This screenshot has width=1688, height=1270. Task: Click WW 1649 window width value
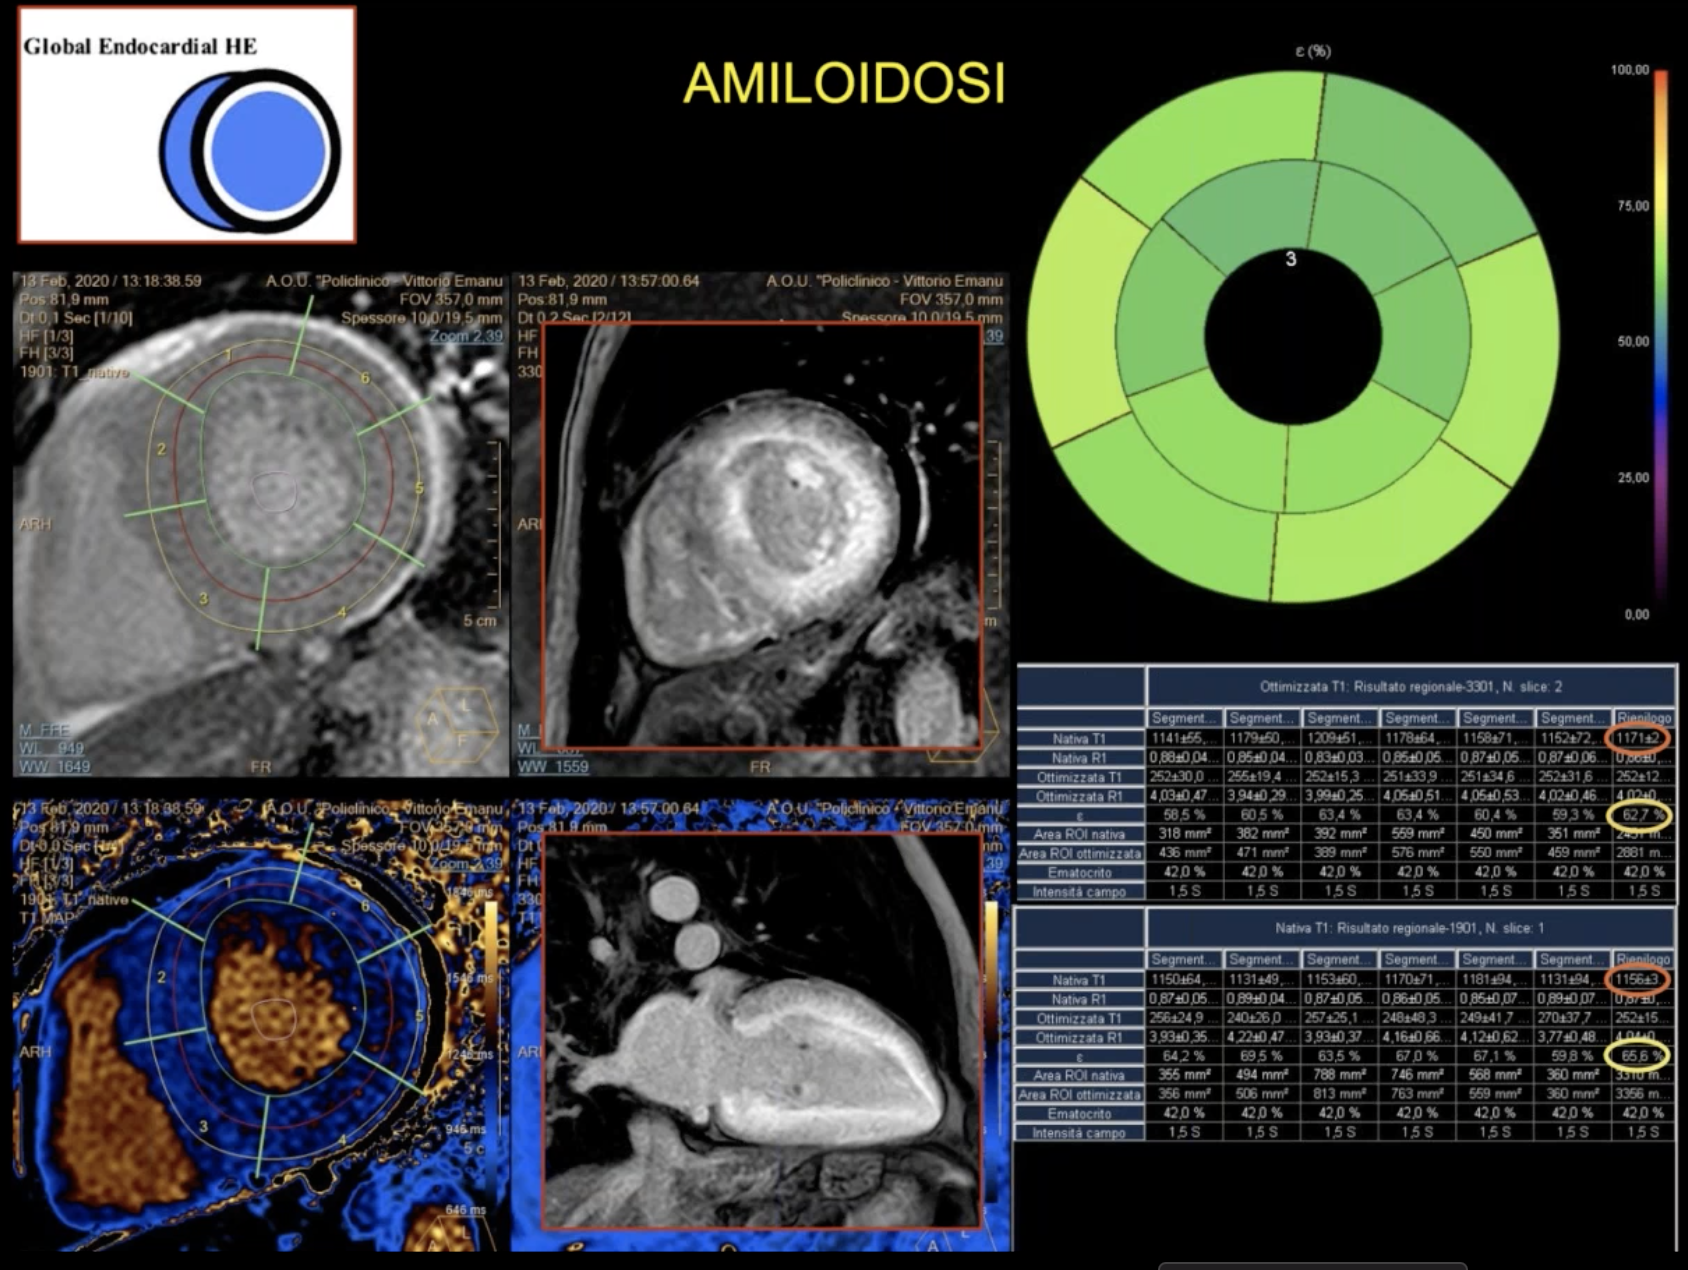pyautogui.click(x=54, y=767)
